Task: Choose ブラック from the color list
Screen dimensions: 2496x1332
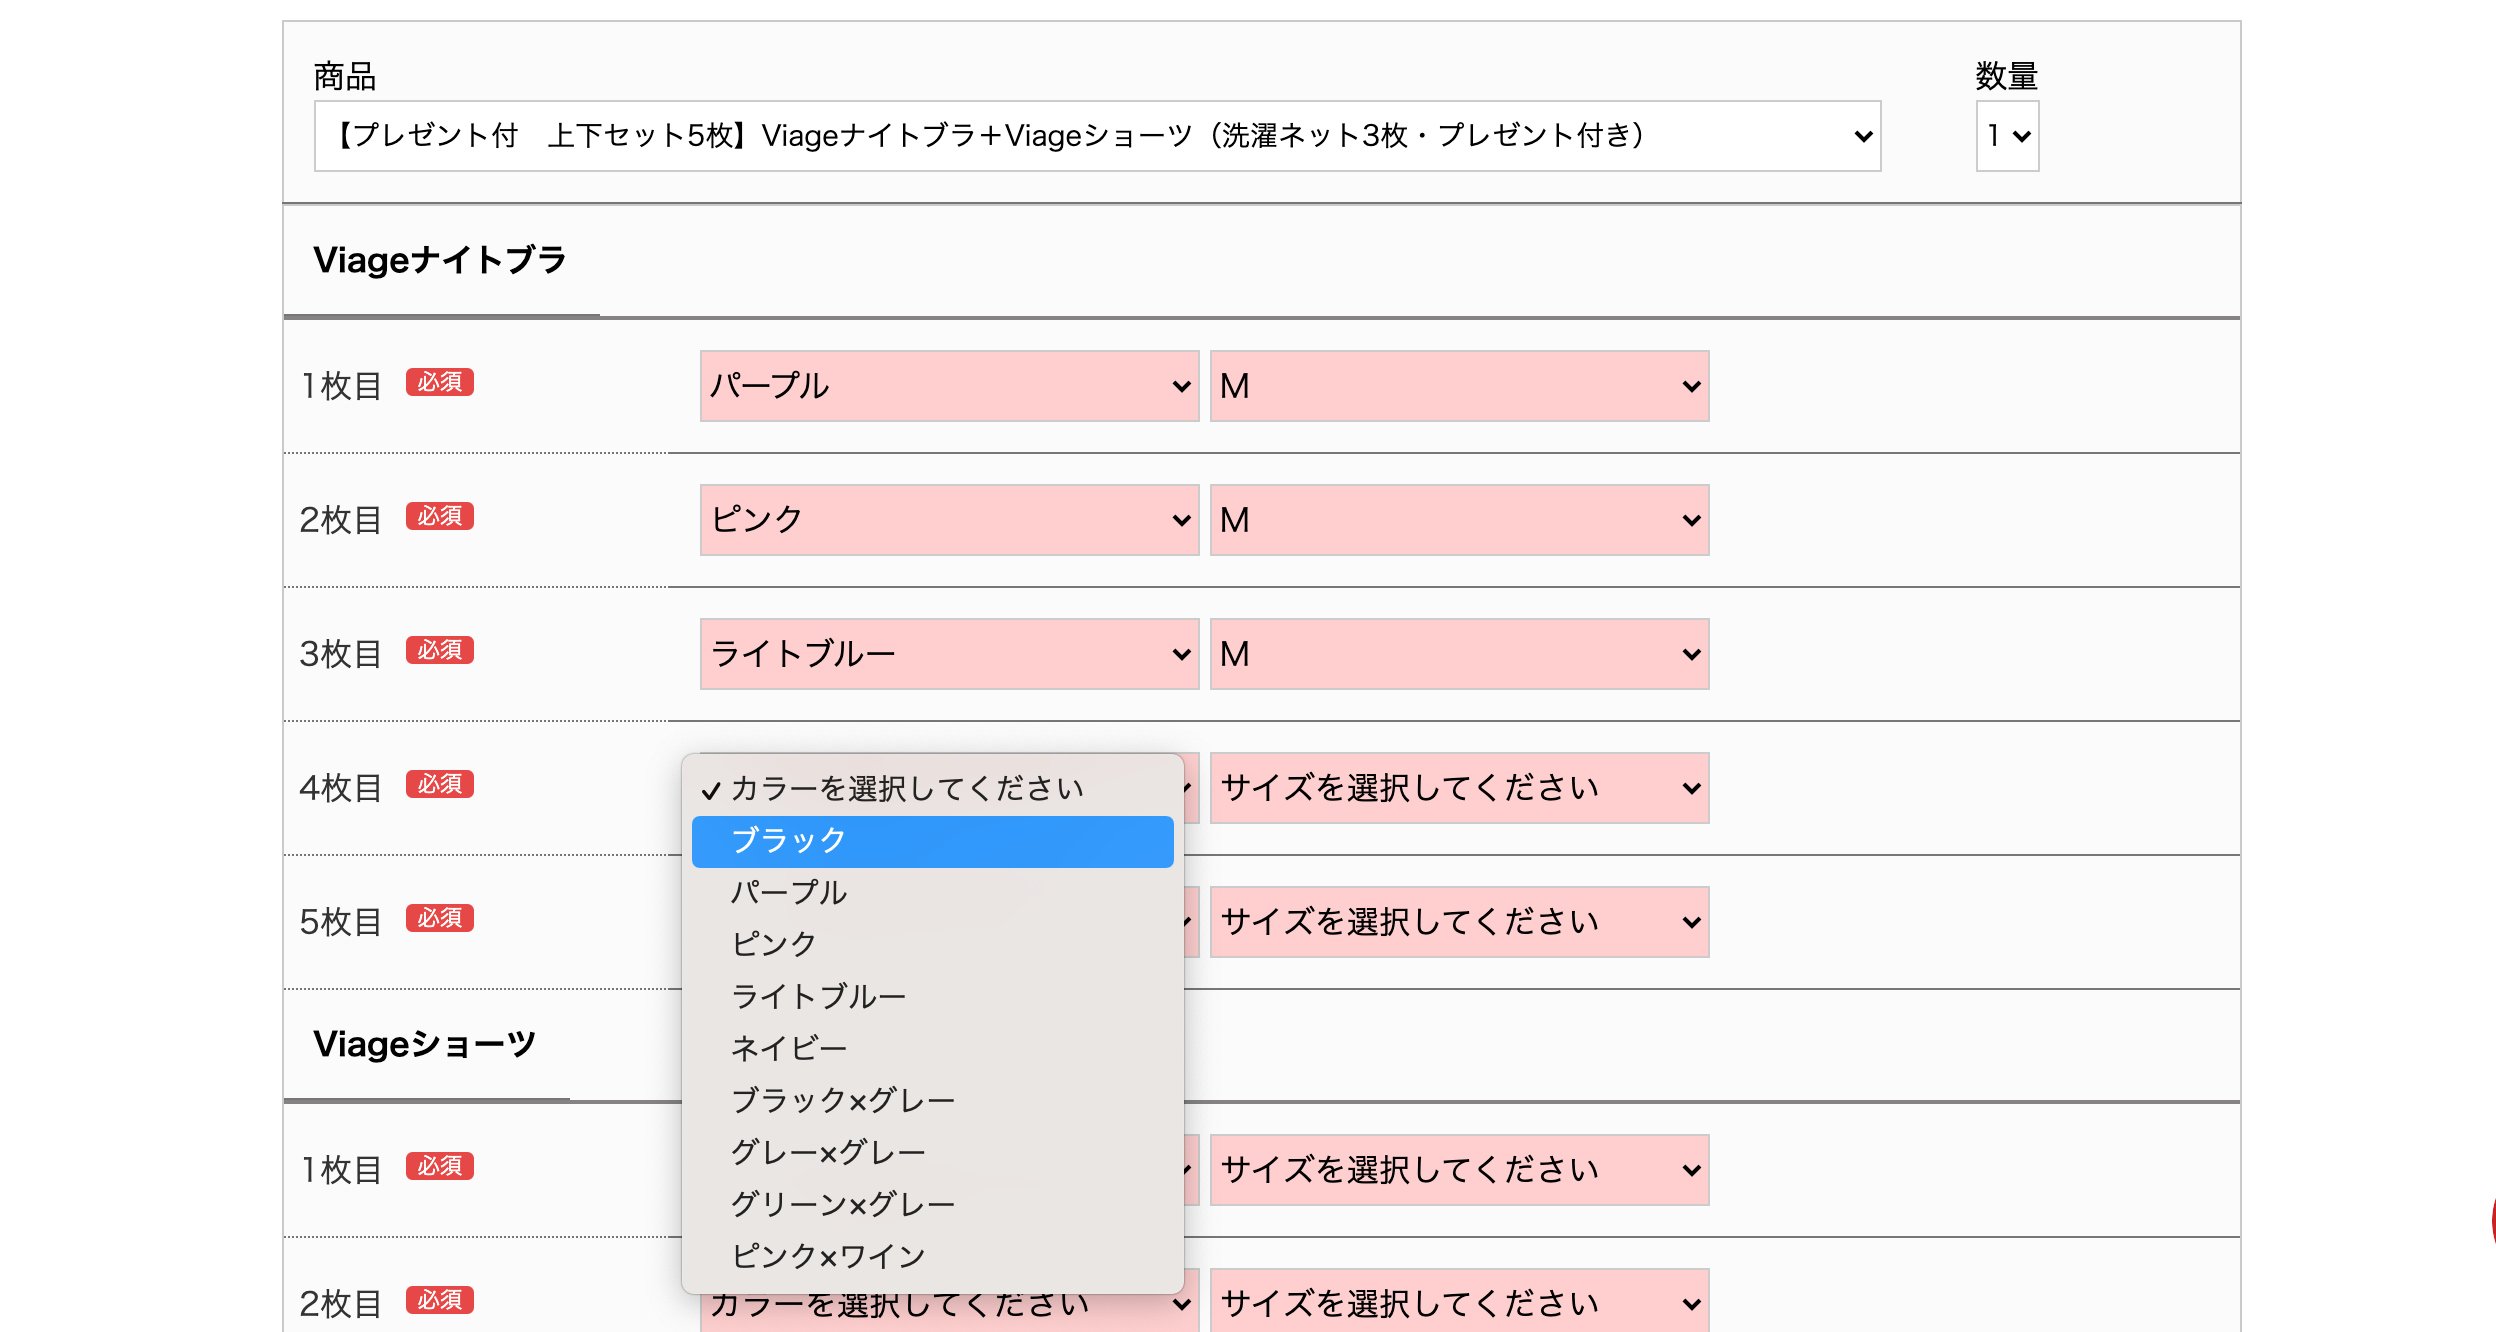Action: point(932,841)
